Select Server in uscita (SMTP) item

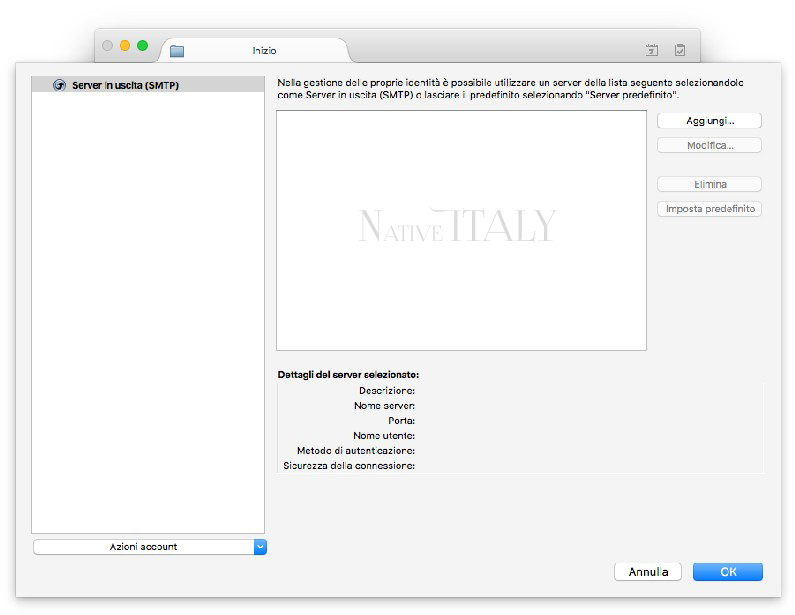(x=148, y=85)
